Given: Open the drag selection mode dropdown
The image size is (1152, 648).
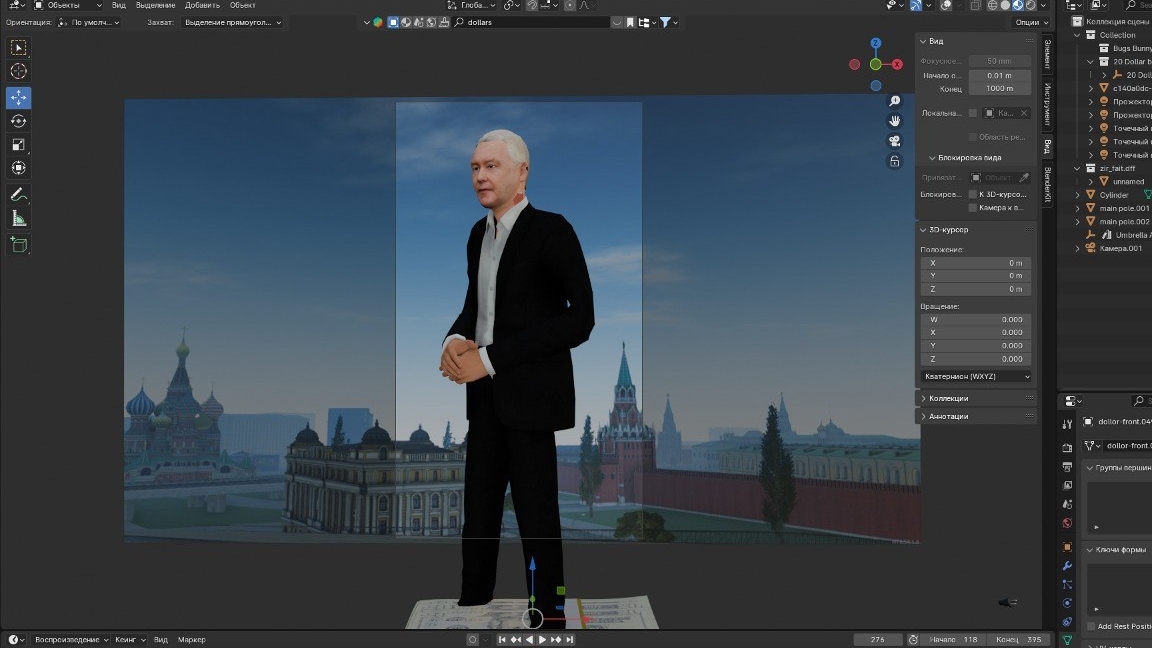Looking at the screenshot, I should [x=231, y=23].
